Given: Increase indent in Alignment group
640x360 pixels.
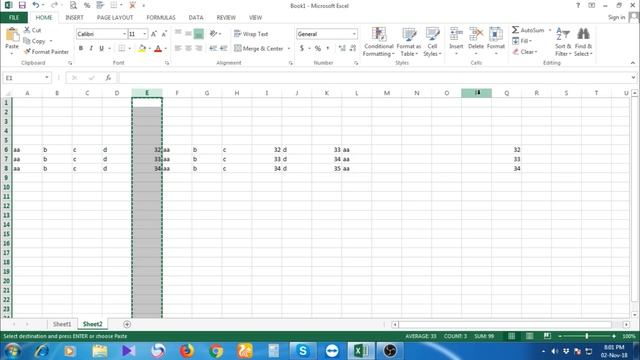Looking at the screenshot, I should pyautogui.click(x=223, y=49).
